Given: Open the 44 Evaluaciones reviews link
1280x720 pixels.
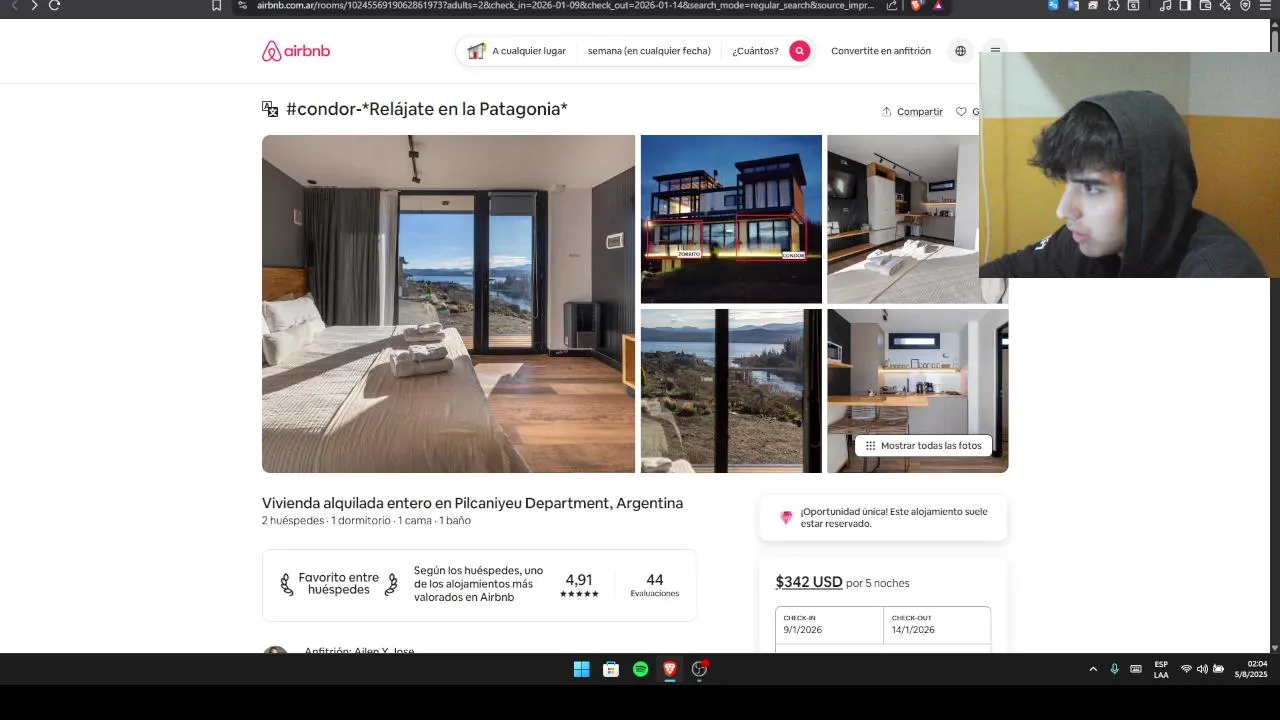Looking at the screenshot, I should (655, 586).
